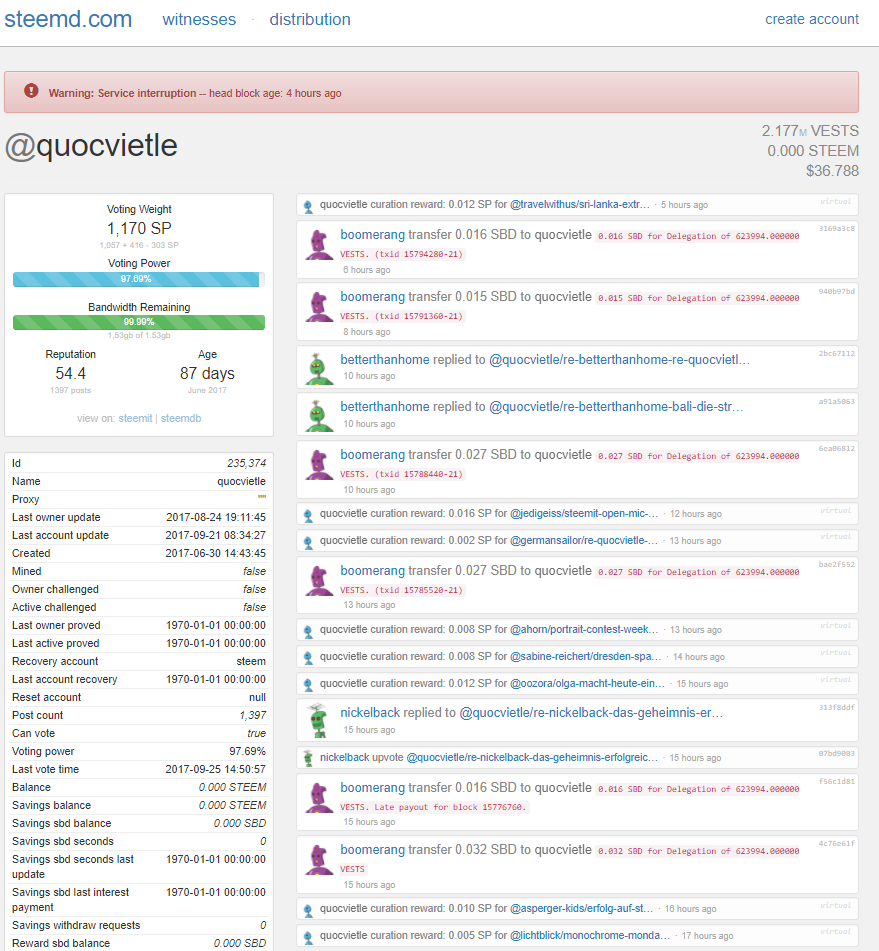This screenshot has height=951, width=879.
Task: Click the Voting Power progress bar
Action: 139,279
